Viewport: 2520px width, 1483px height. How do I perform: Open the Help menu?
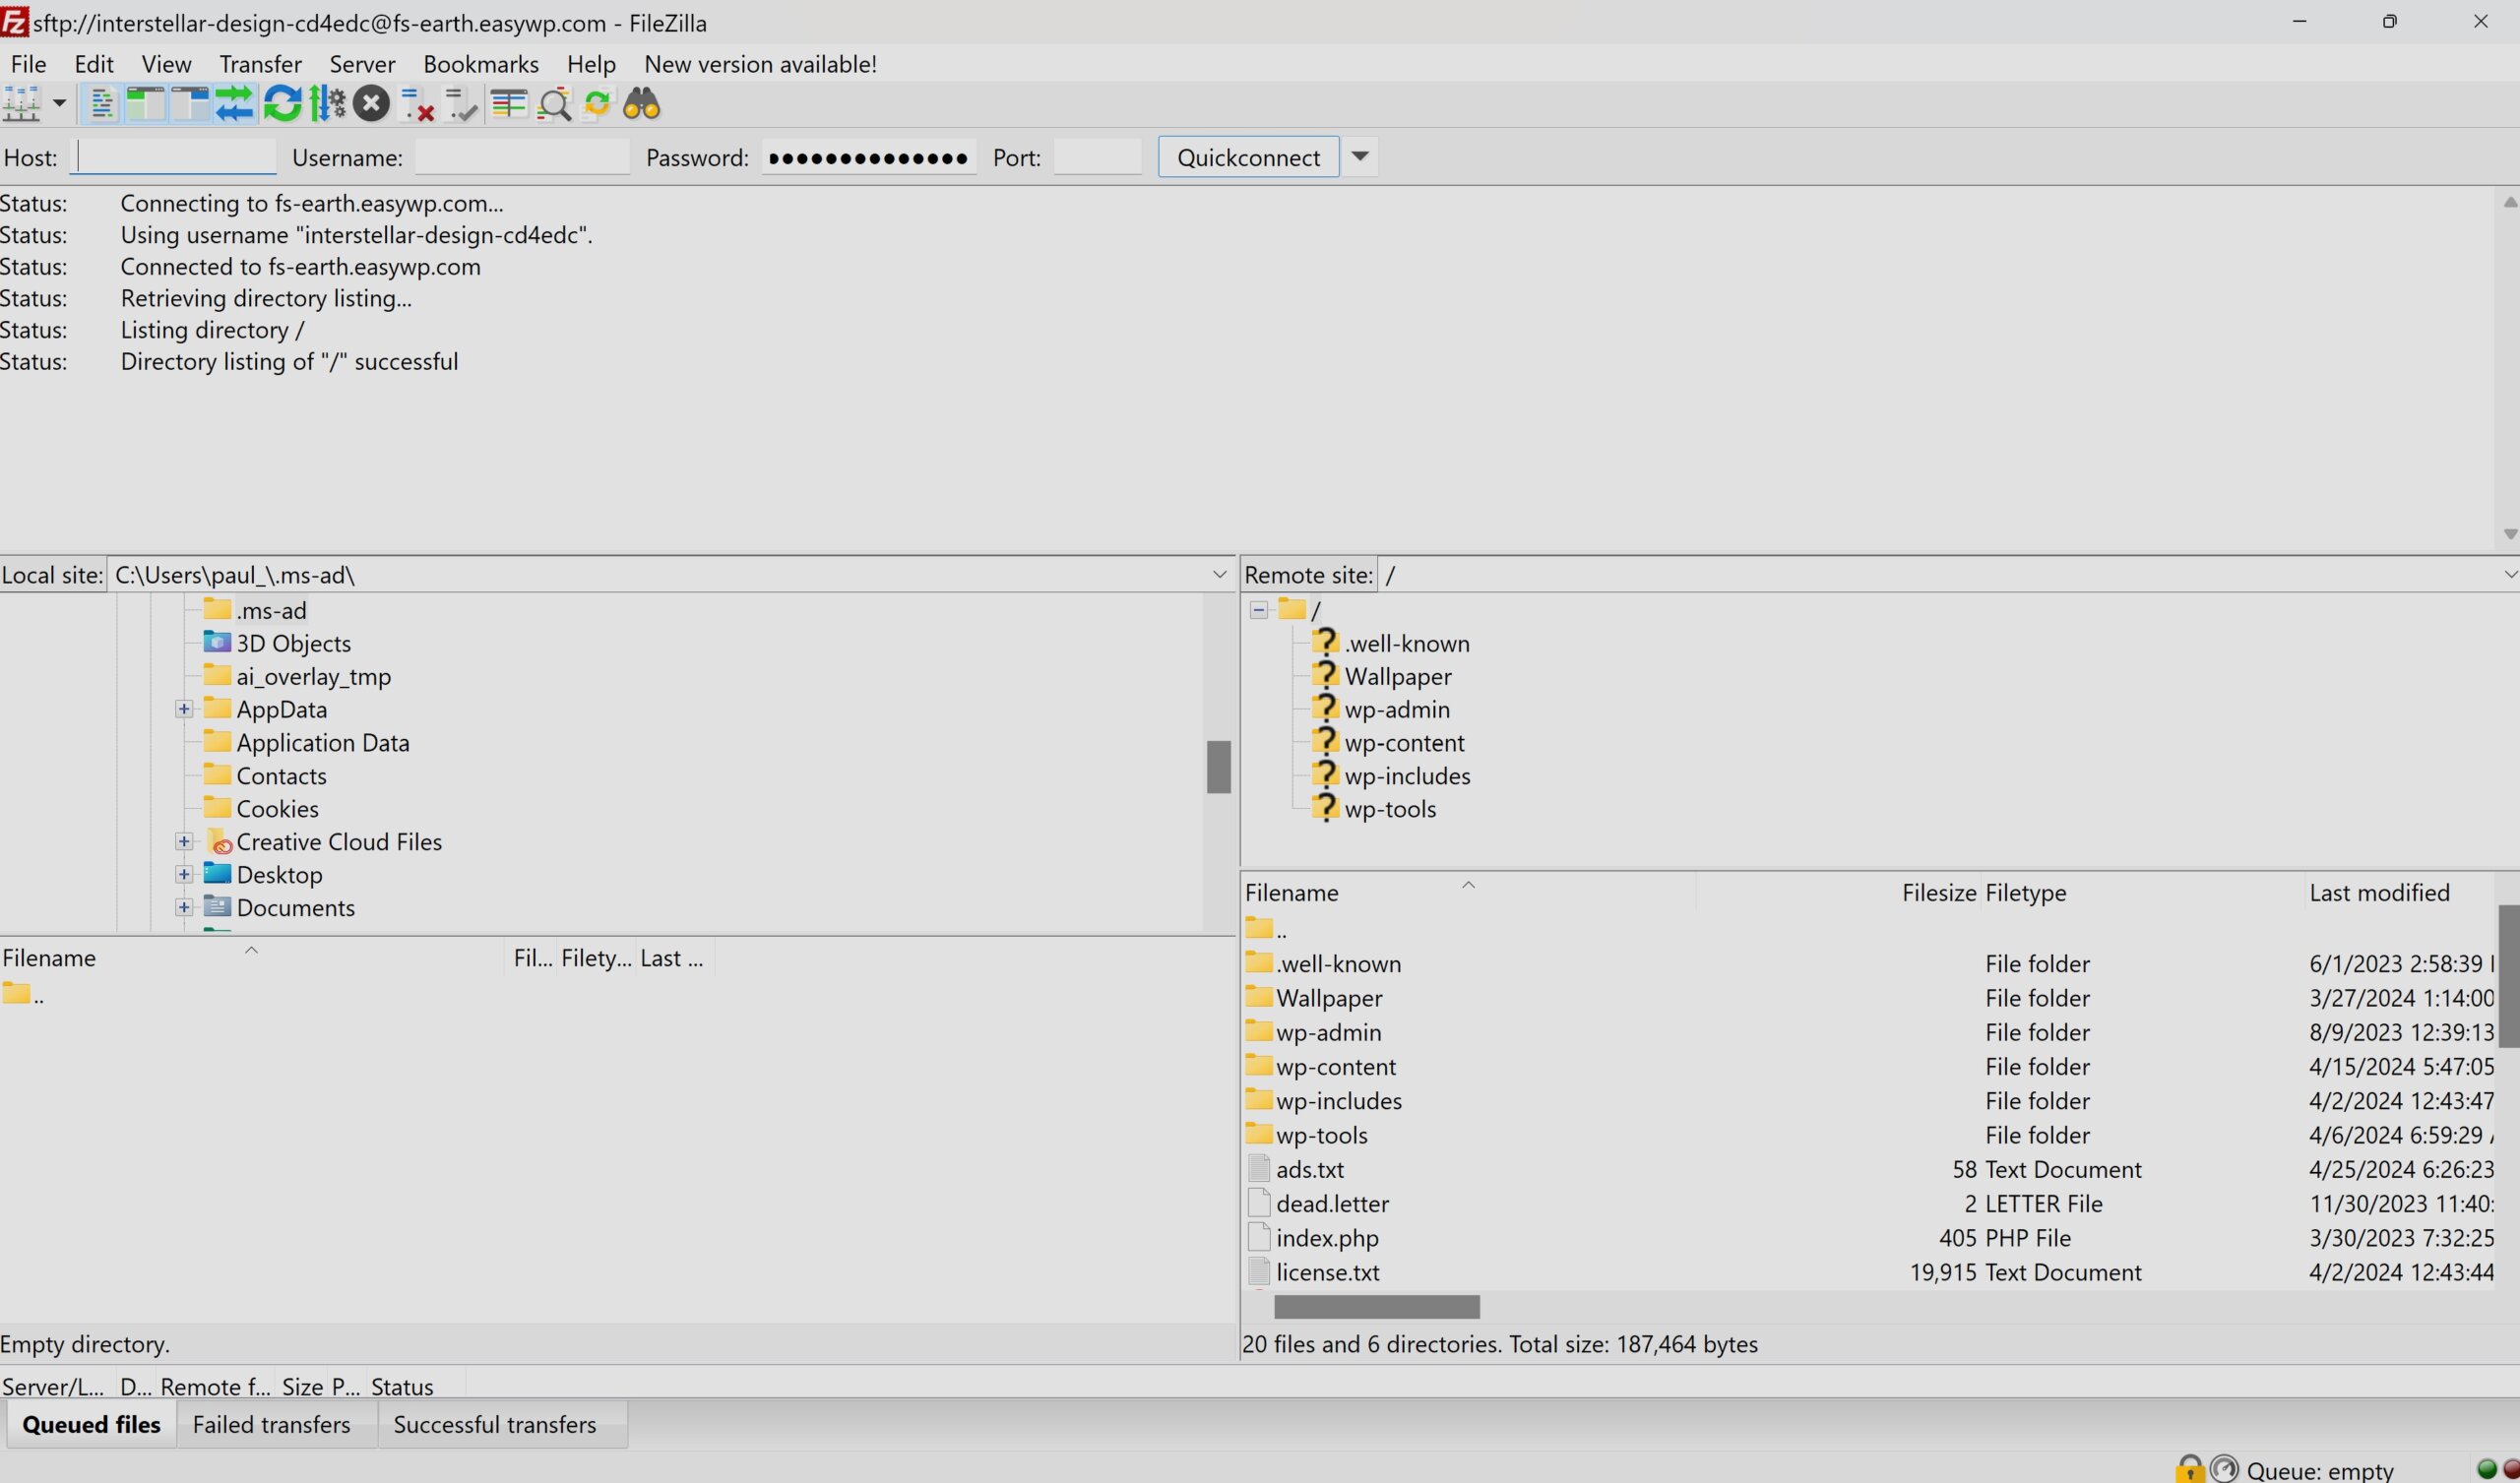click(x=591, y=64)
